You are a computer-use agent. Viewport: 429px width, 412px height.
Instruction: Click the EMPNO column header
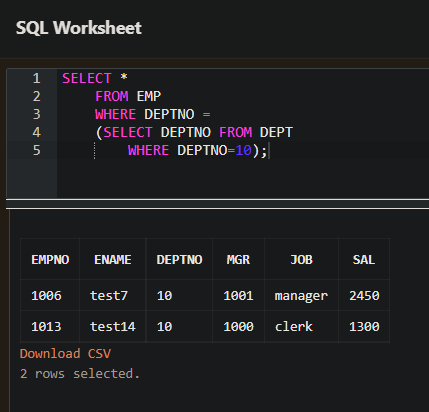click(50, 260)
